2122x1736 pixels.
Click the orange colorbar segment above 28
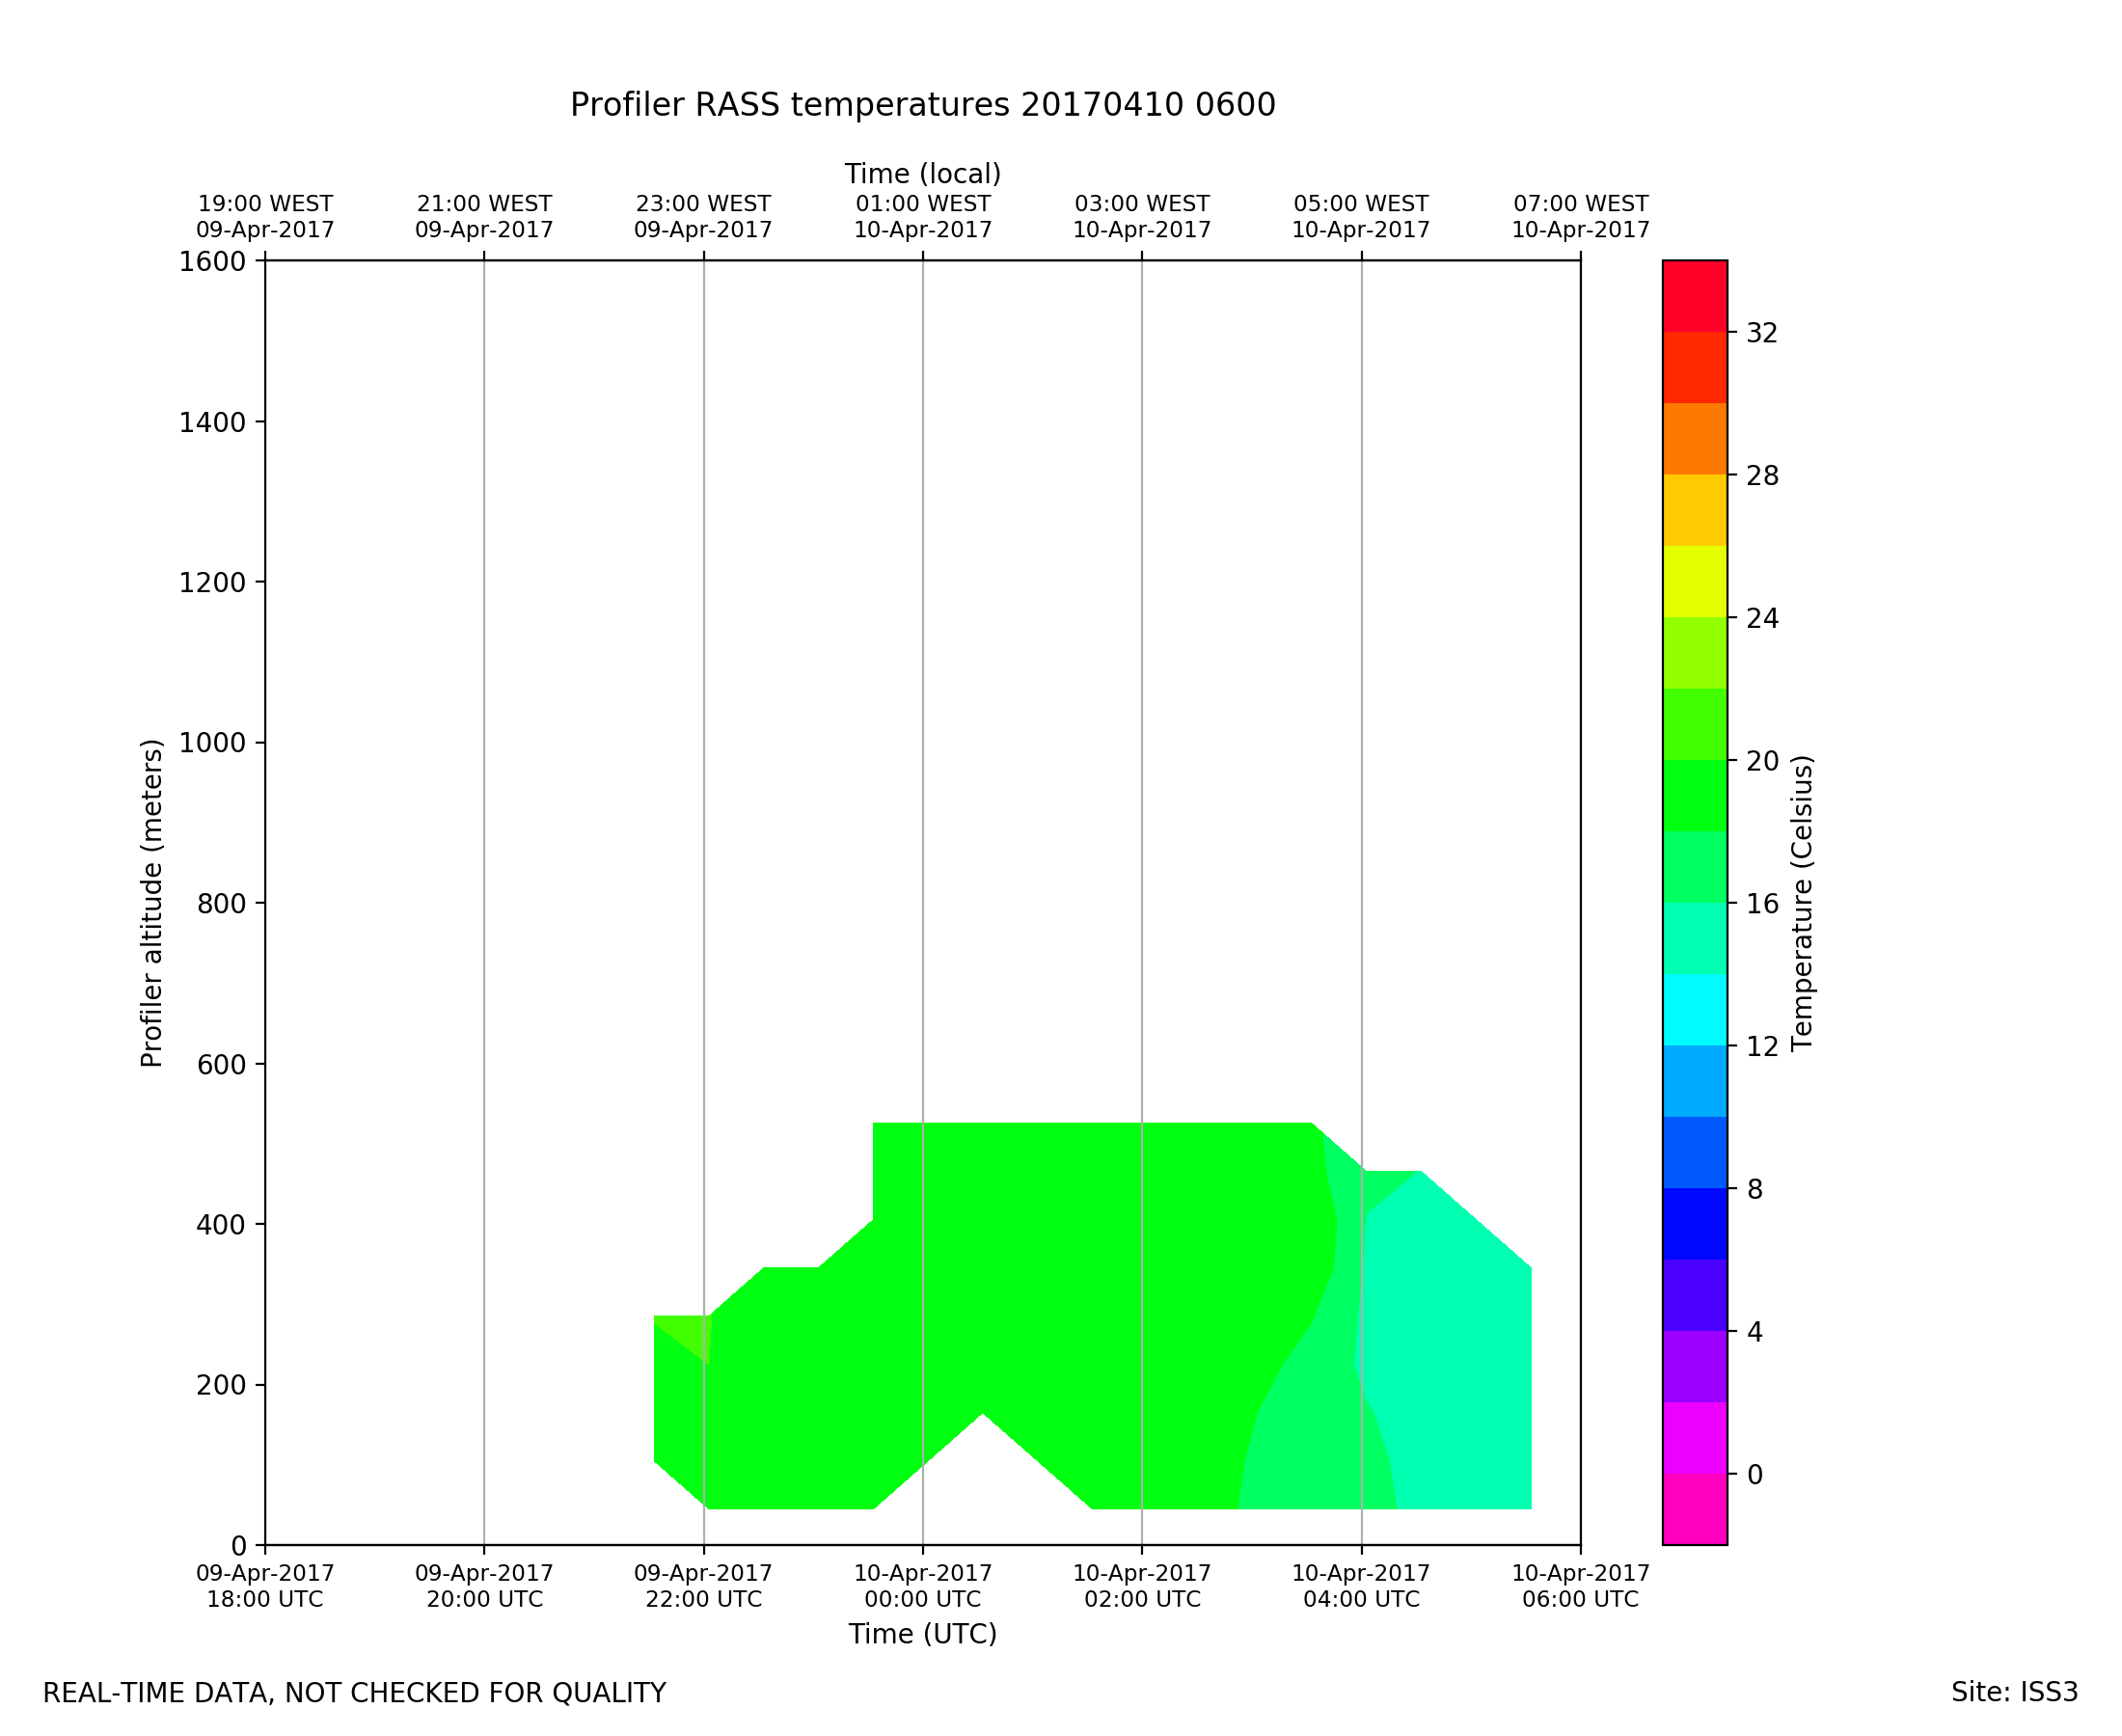[x=1694, y=439]
